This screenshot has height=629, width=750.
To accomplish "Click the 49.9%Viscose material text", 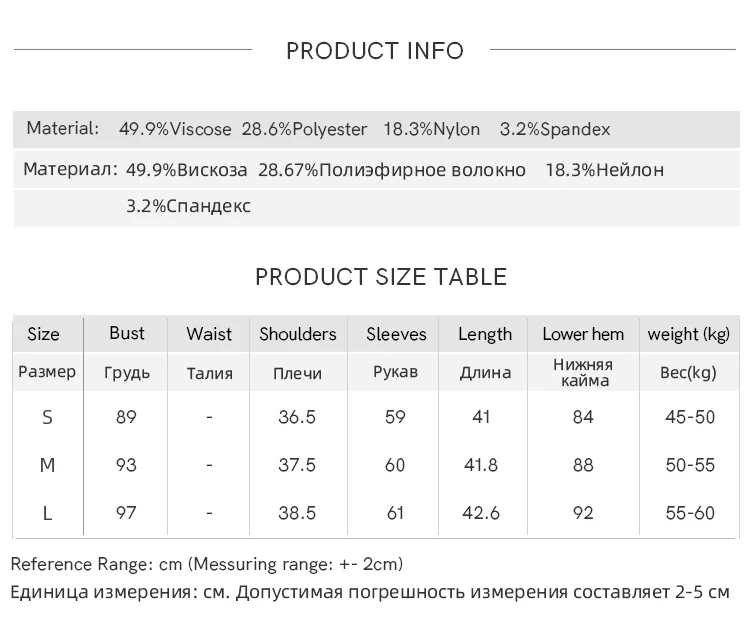I will tap(175, 129).
